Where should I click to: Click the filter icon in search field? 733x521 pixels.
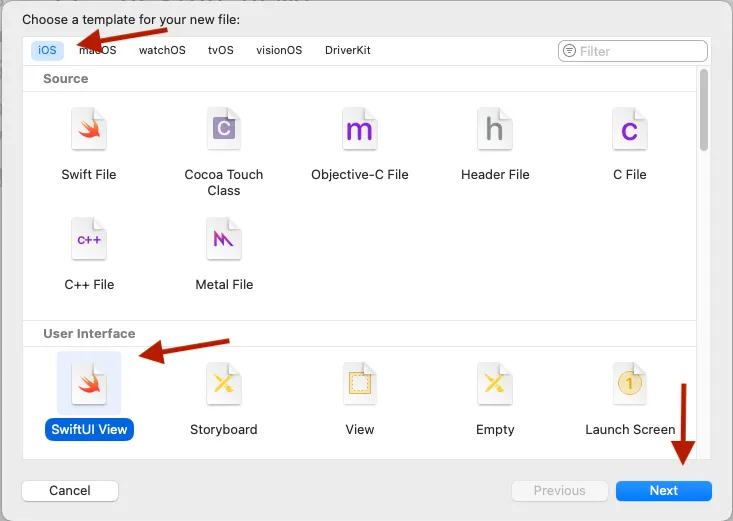[x=569, y=51]
